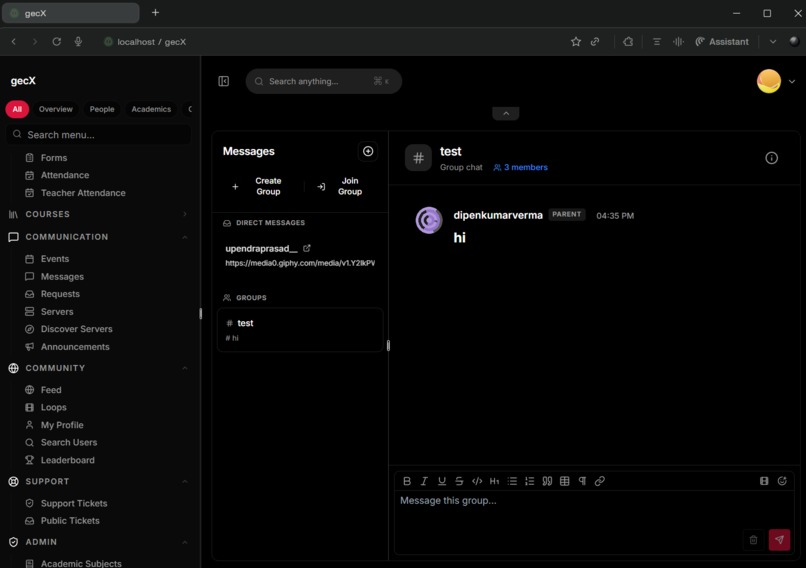Insert a numbered list in editor

(x=529, y=481)
